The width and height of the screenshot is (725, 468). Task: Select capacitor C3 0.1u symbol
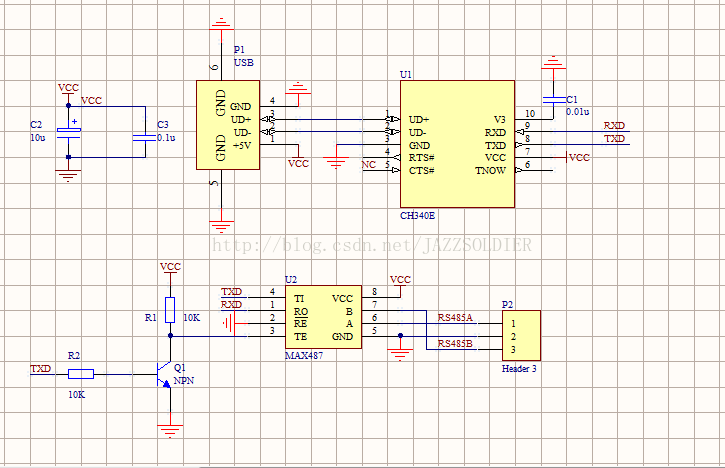tap(145, 137)
